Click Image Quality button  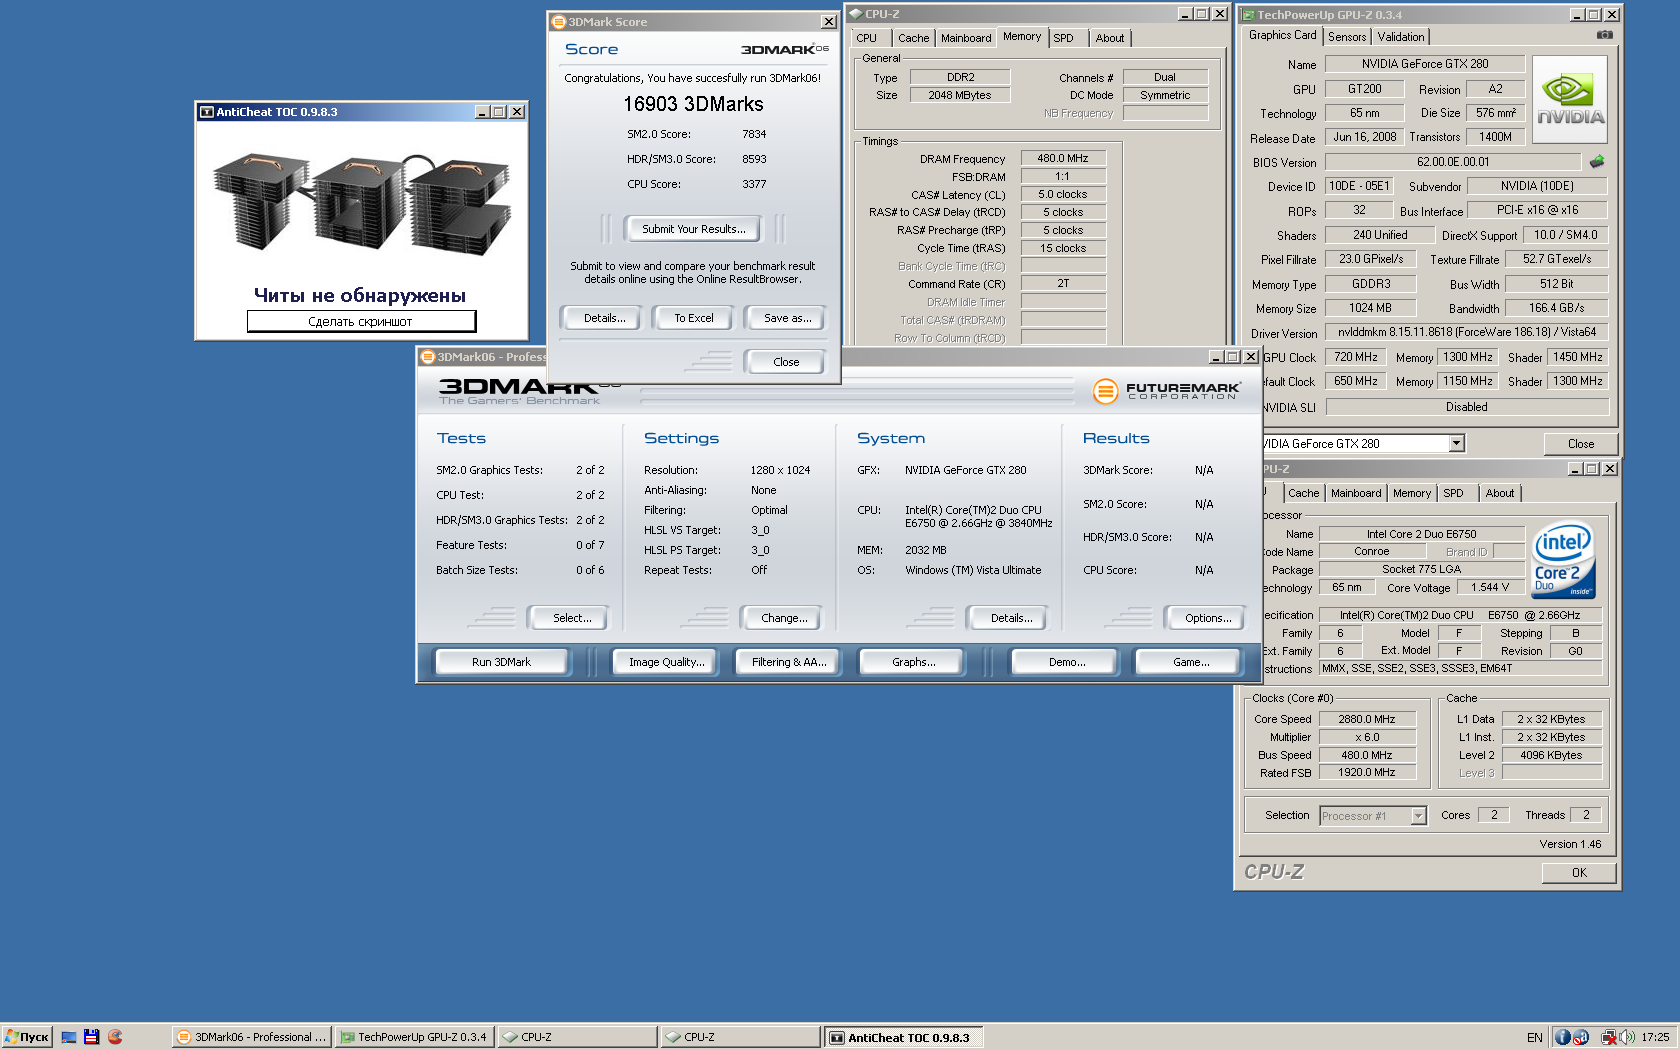coord(667,662)
